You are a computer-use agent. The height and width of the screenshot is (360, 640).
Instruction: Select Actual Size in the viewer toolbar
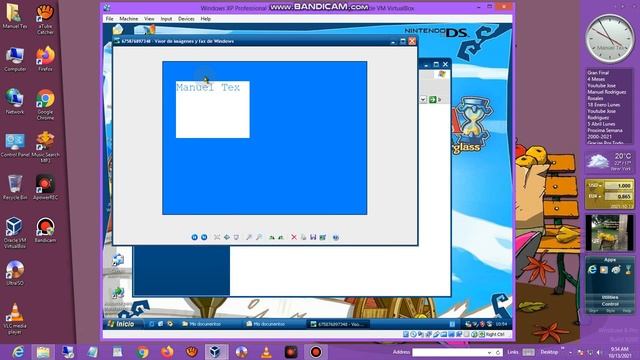click(227, 237)
